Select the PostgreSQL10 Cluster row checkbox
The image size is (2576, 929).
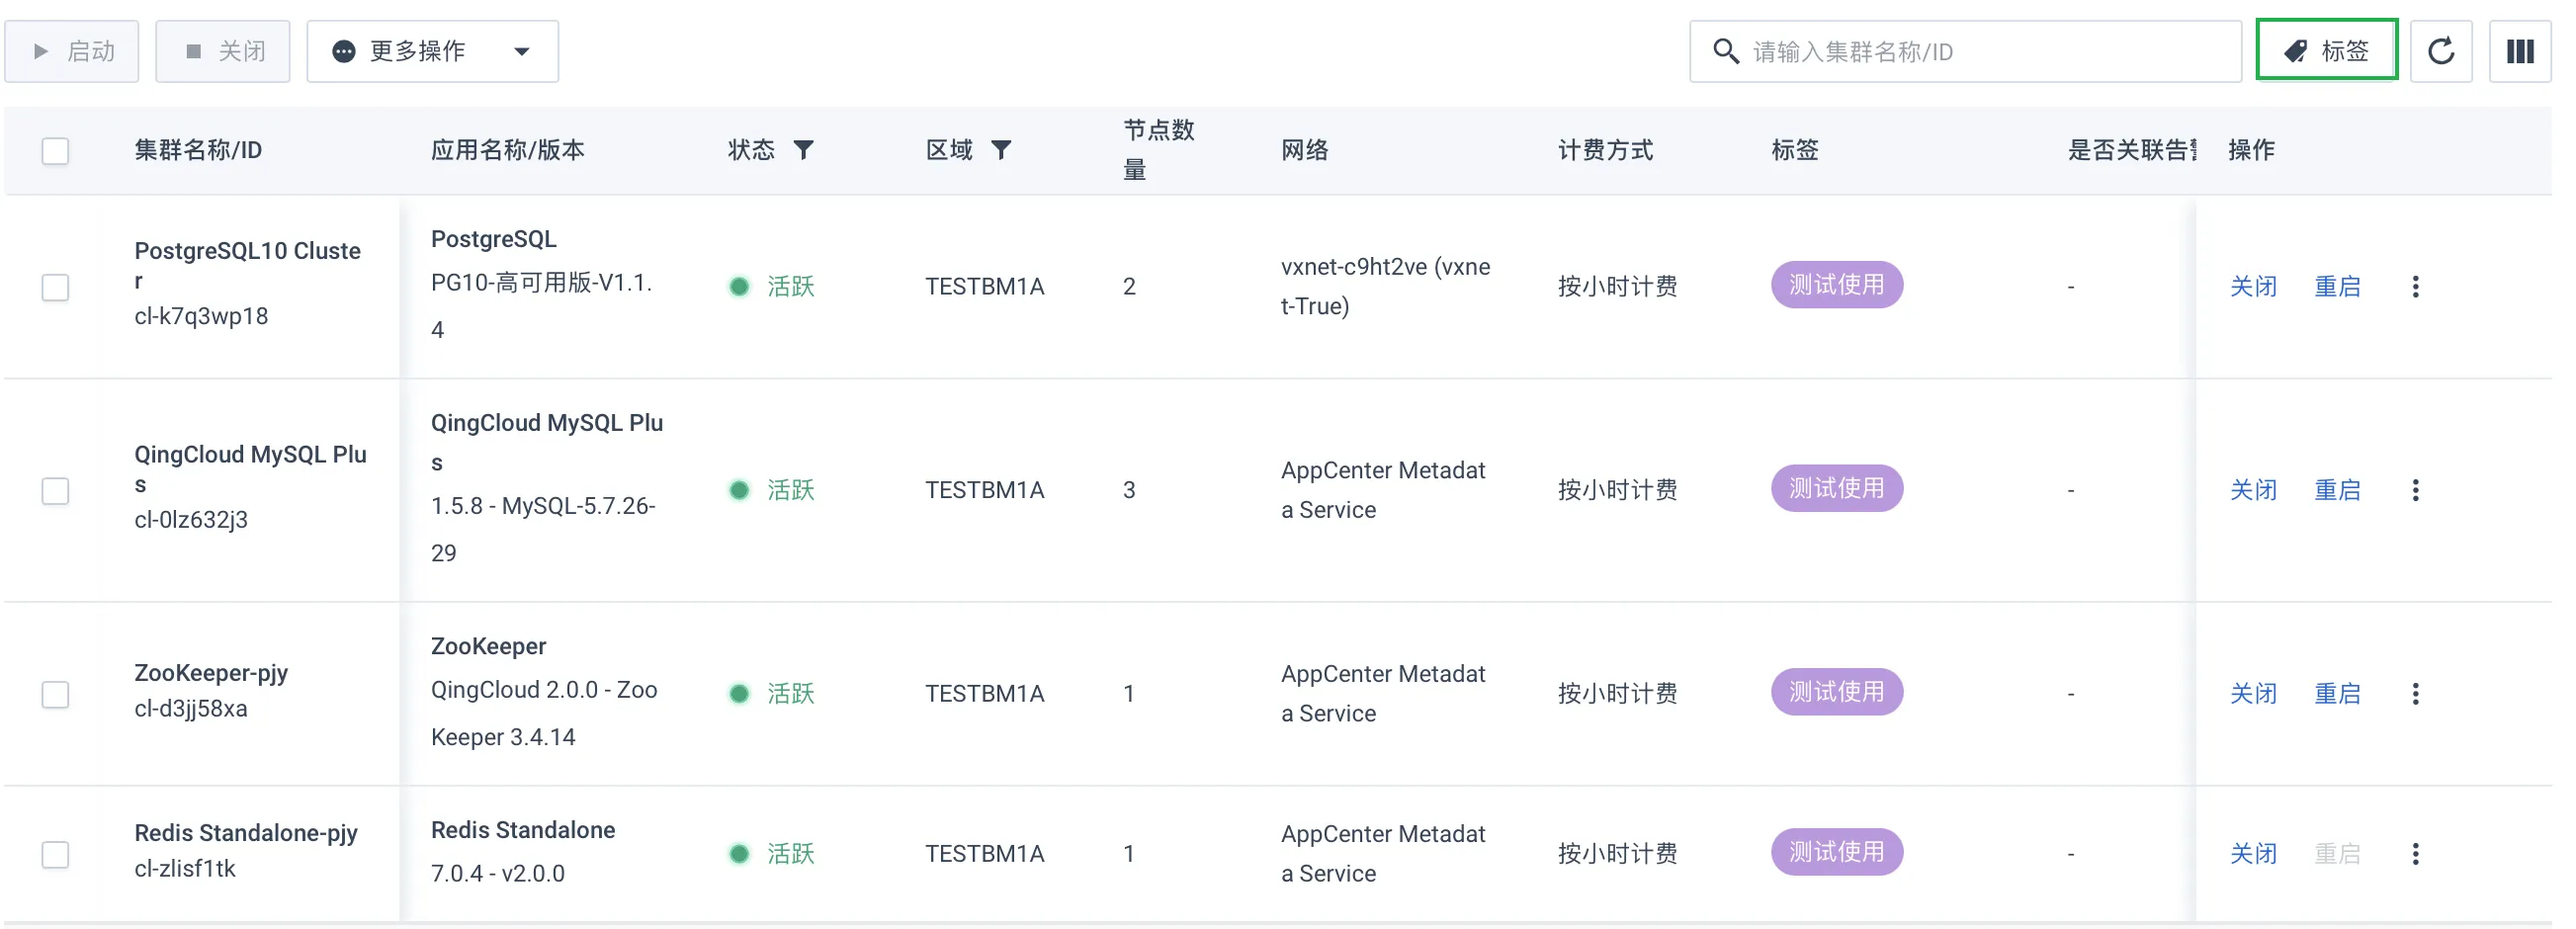coord(55,287)
